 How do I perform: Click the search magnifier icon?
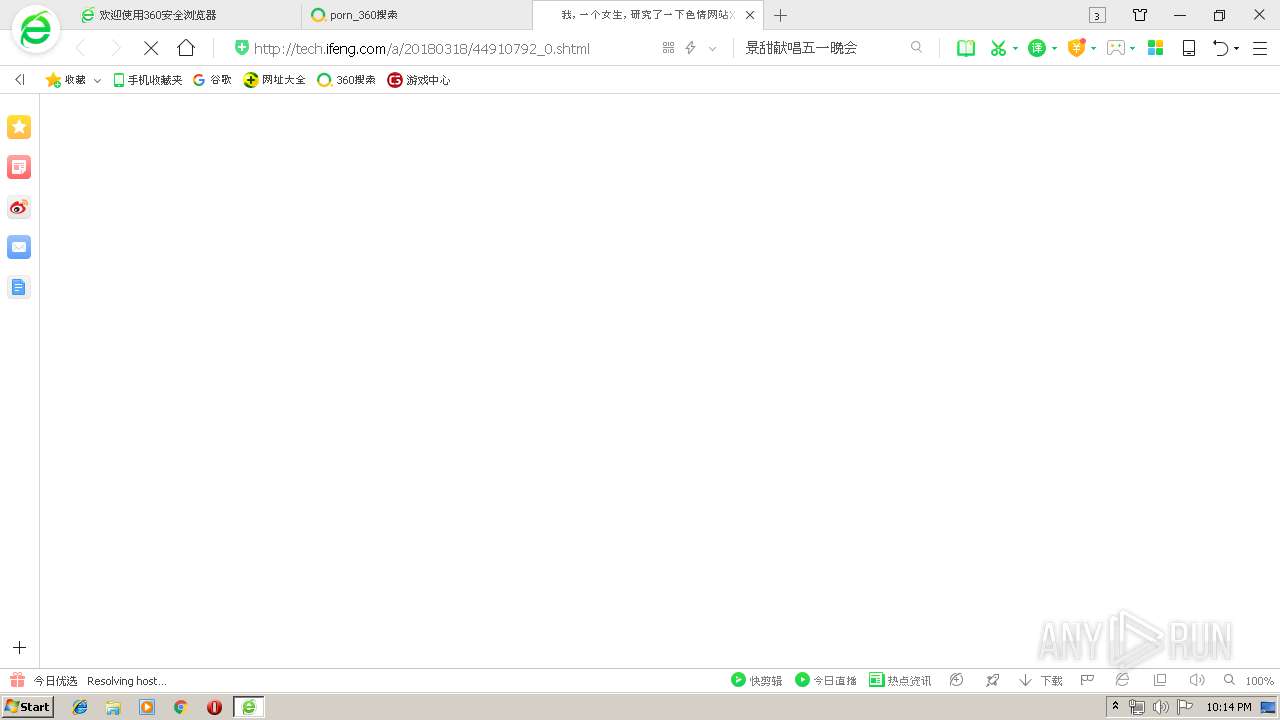point(916,47)
